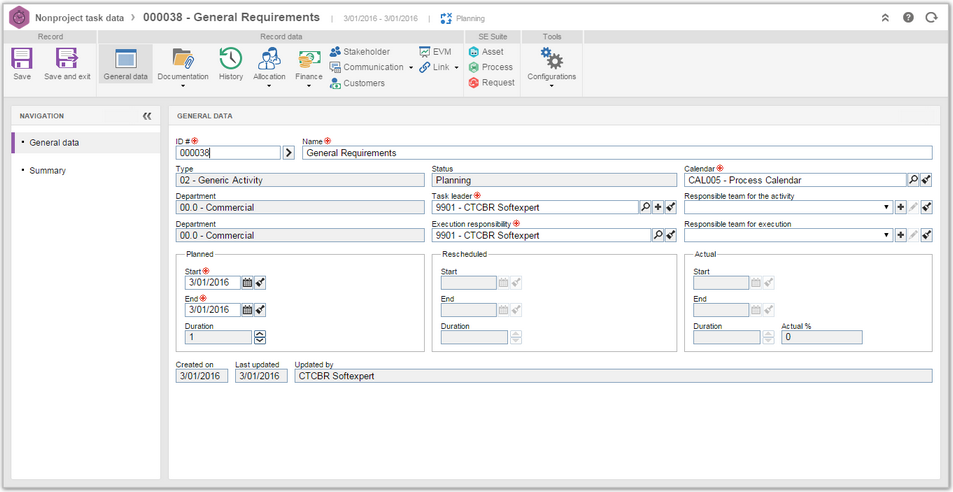Click the Planned End date field

click(x=213, y=310)
